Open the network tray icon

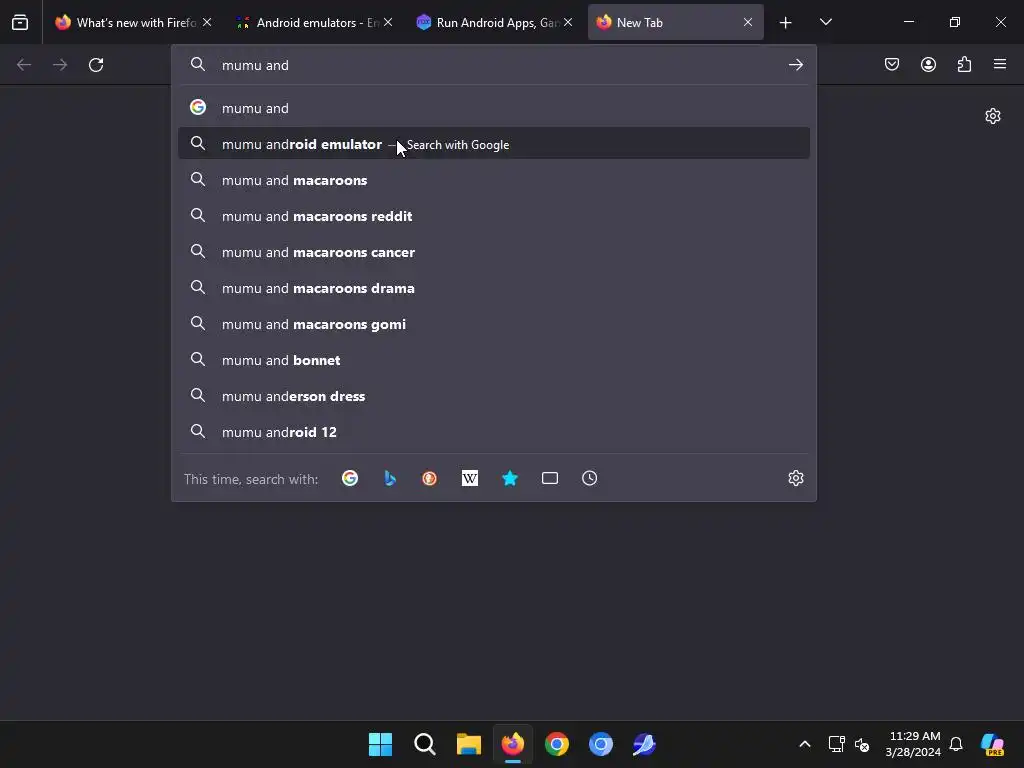point(837,744)
